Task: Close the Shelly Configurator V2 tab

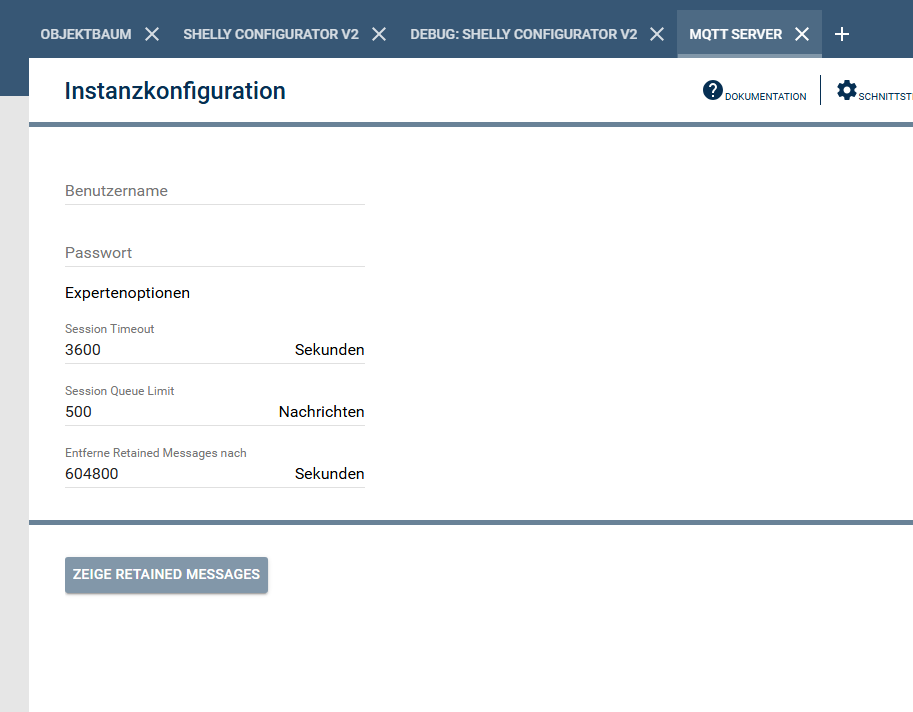Action: point(379,34)
